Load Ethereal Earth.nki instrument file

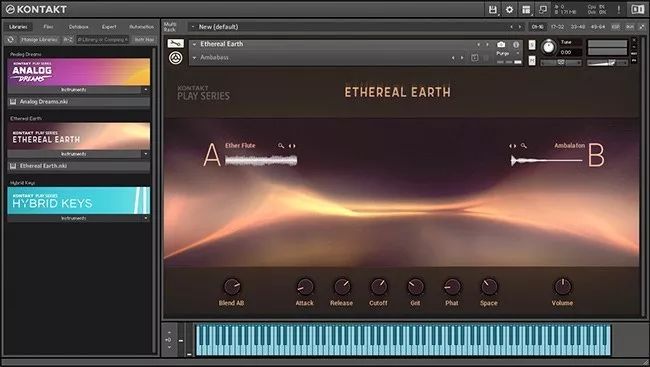tap(79, 166)
